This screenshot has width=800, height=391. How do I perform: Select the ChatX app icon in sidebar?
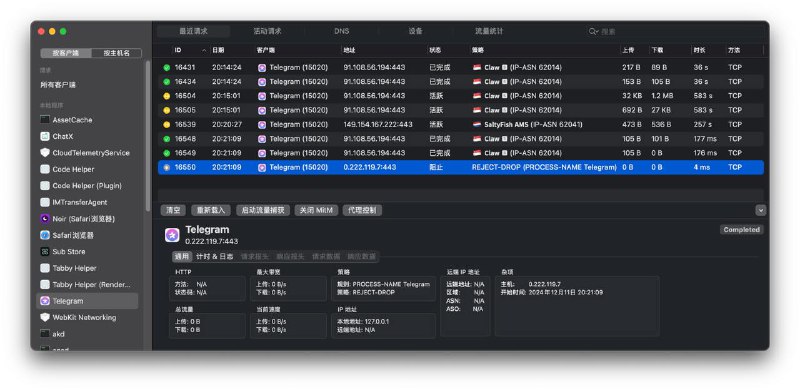pos(44,136)
